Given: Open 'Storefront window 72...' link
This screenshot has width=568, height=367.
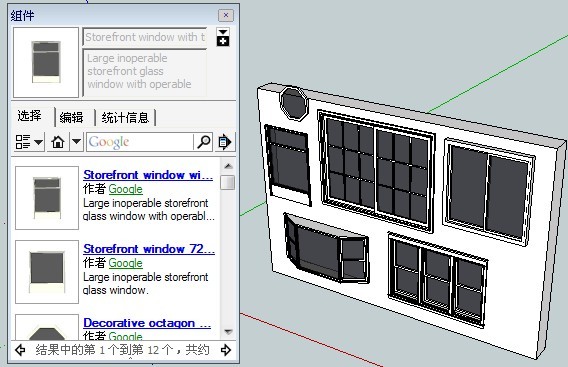Looking at the screenshot, I should click(149, 249).
